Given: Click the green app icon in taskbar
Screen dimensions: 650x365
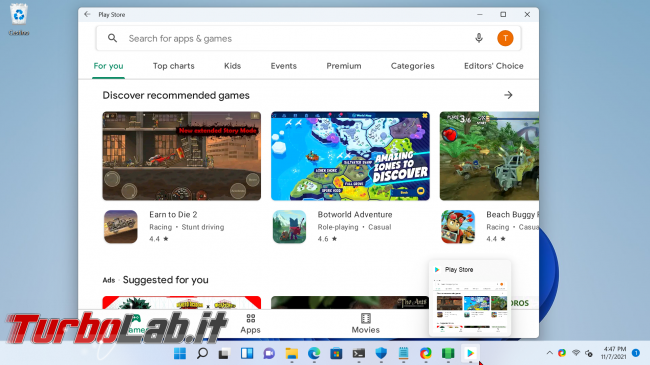Looking at the screenshot, I should click(x=448, y=353).
